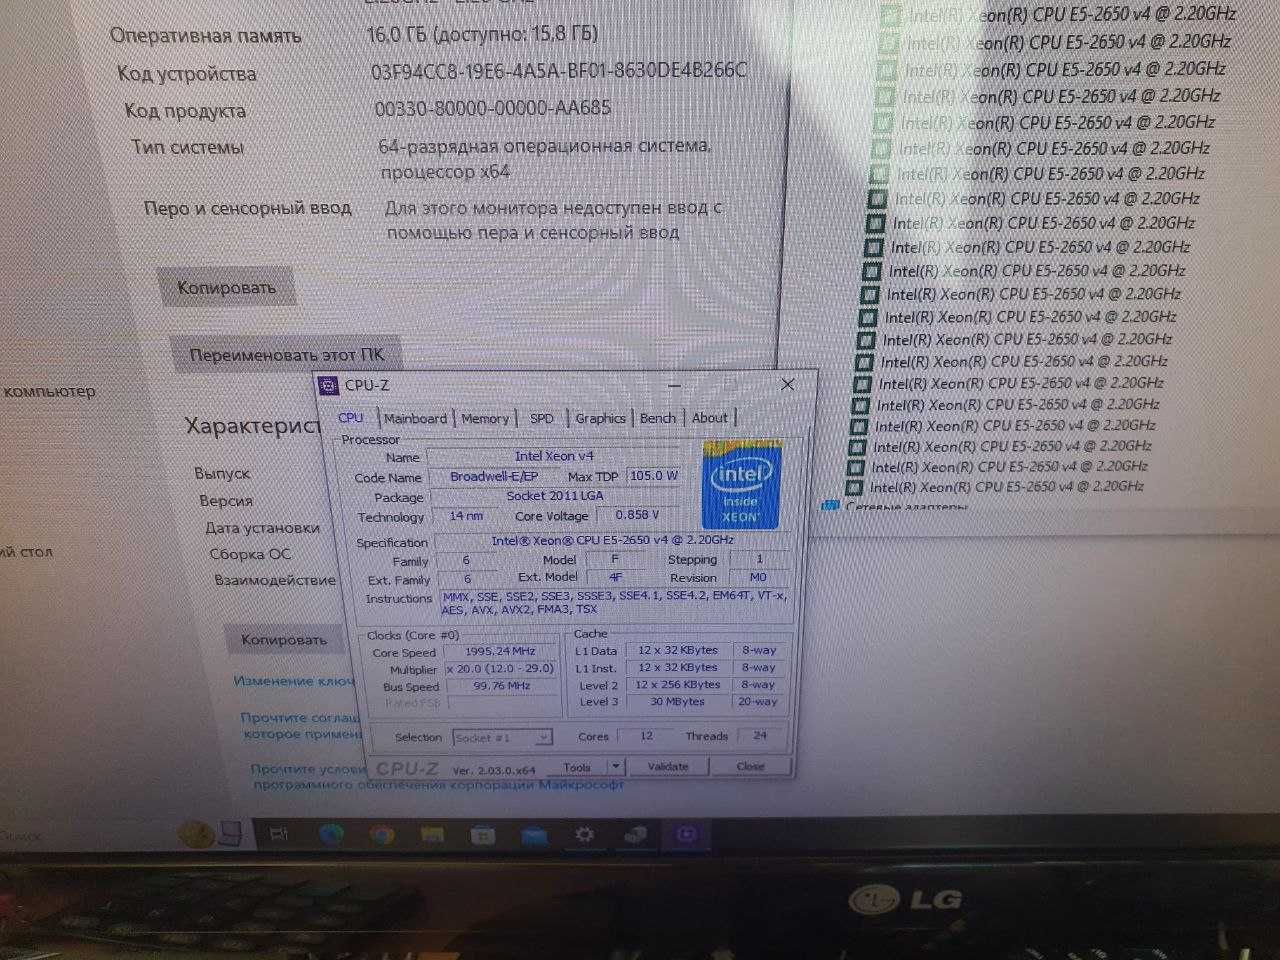The width and height of the screenshot is (1280, 960).
Task: Click lower Копировать button under Windows specs
Action: pos(284,640)
